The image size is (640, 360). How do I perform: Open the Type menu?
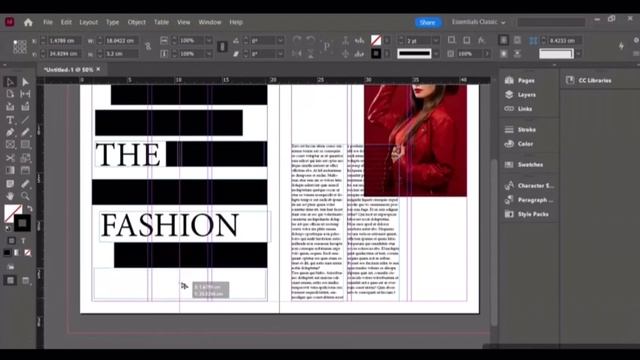point(112,22)
